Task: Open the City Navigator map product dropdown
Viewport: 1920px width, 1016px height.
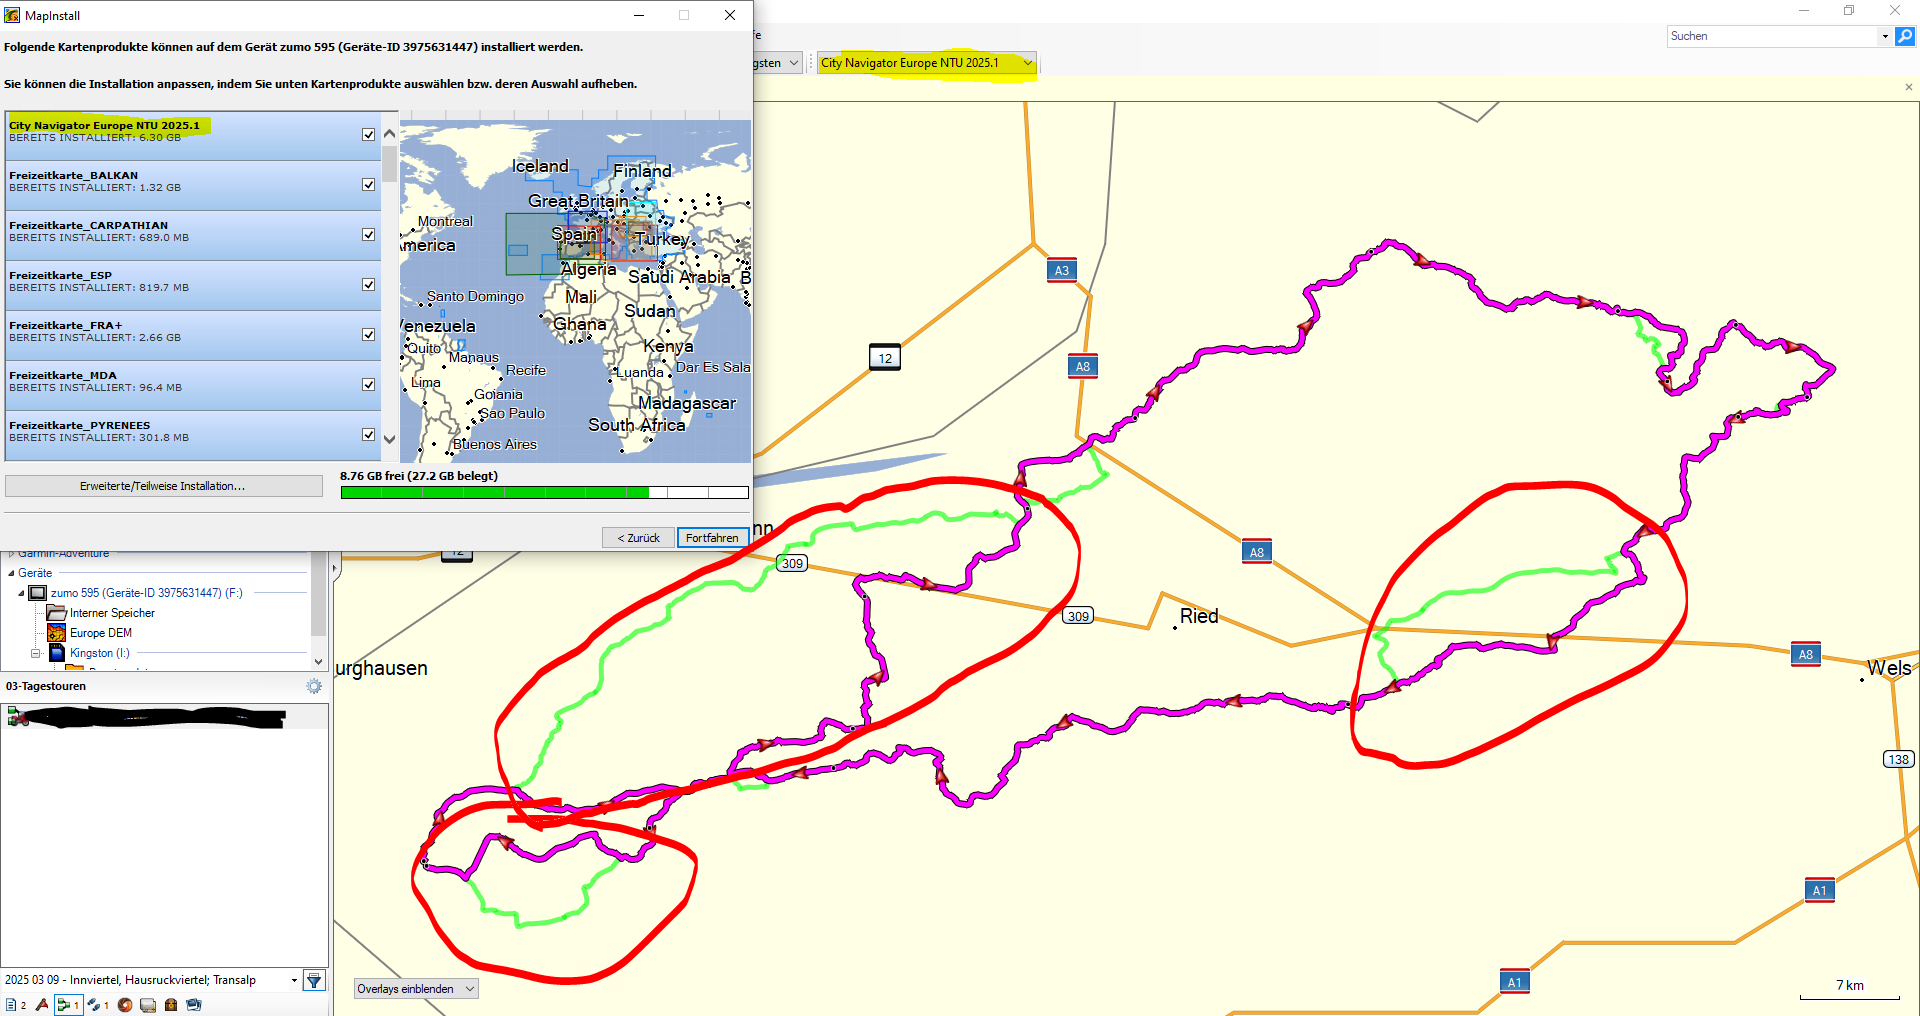Action: (1027, 63)
